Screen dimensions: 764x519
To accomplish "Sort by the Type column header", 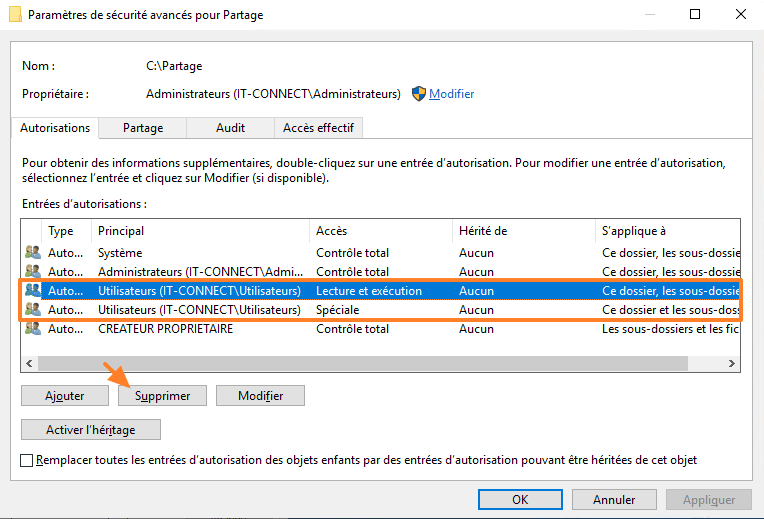I will [x=67, y=231].
